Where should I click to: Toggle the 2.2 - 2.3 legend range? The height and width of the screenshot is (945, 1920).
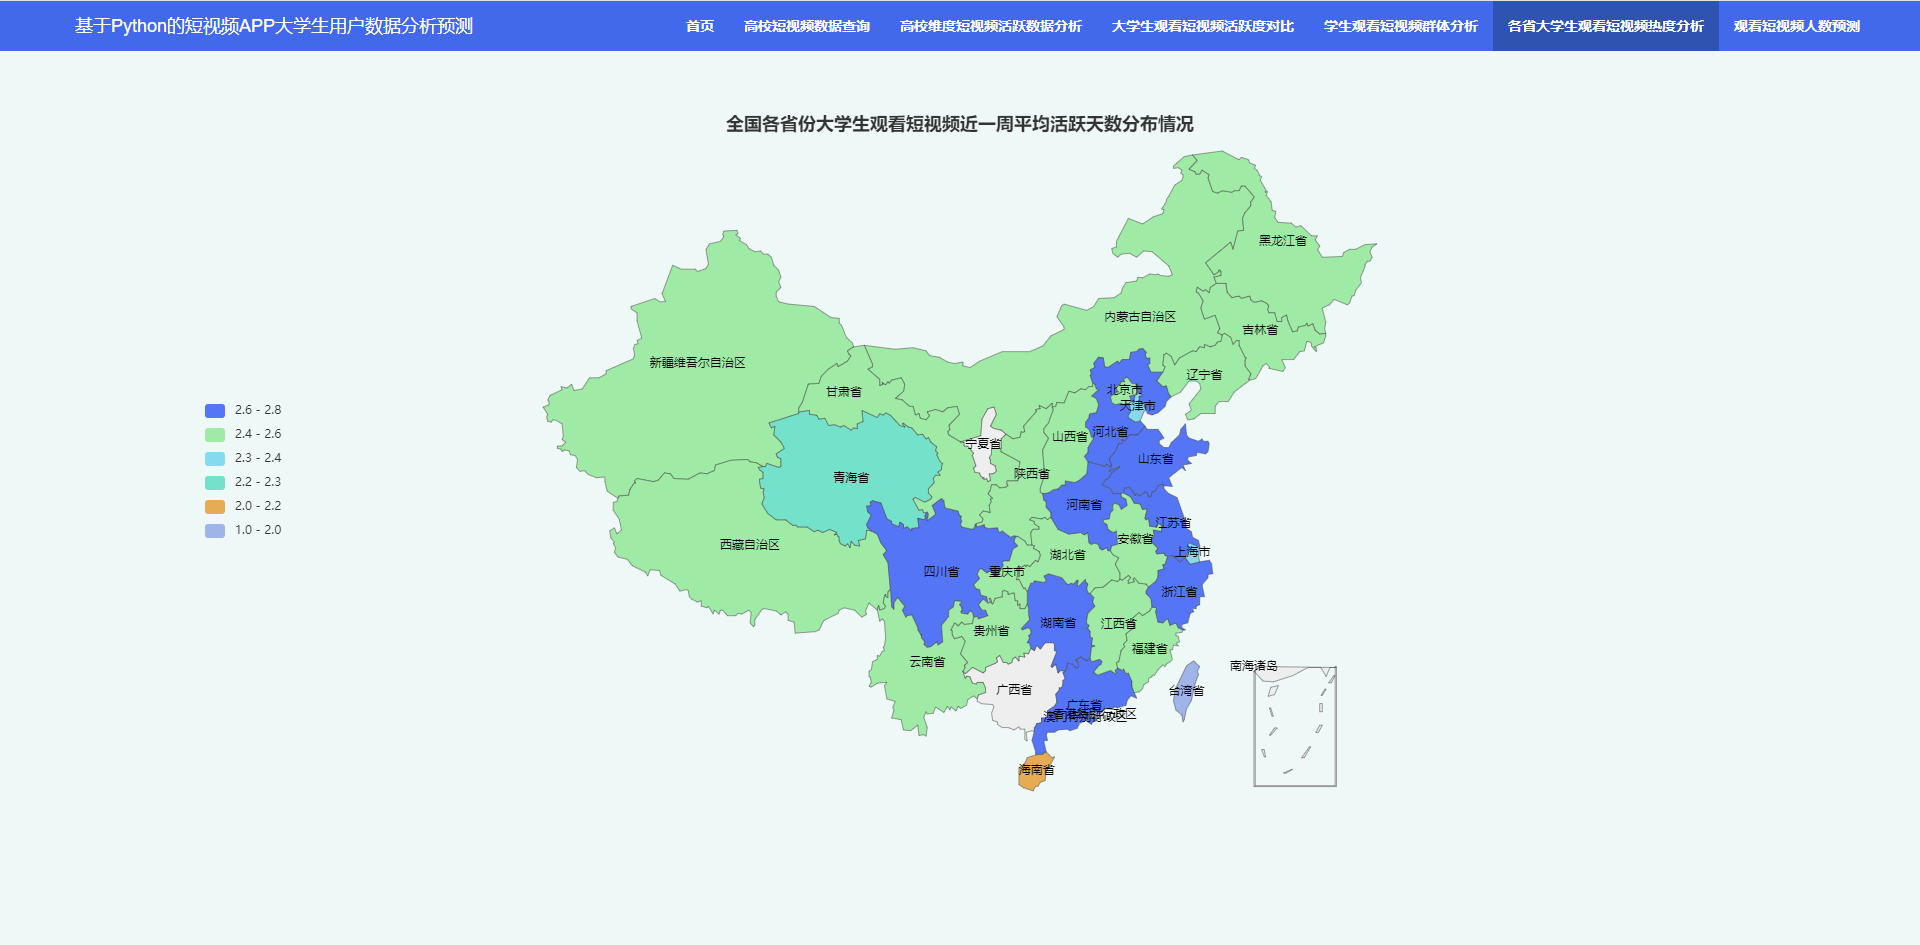pos(243,482)
